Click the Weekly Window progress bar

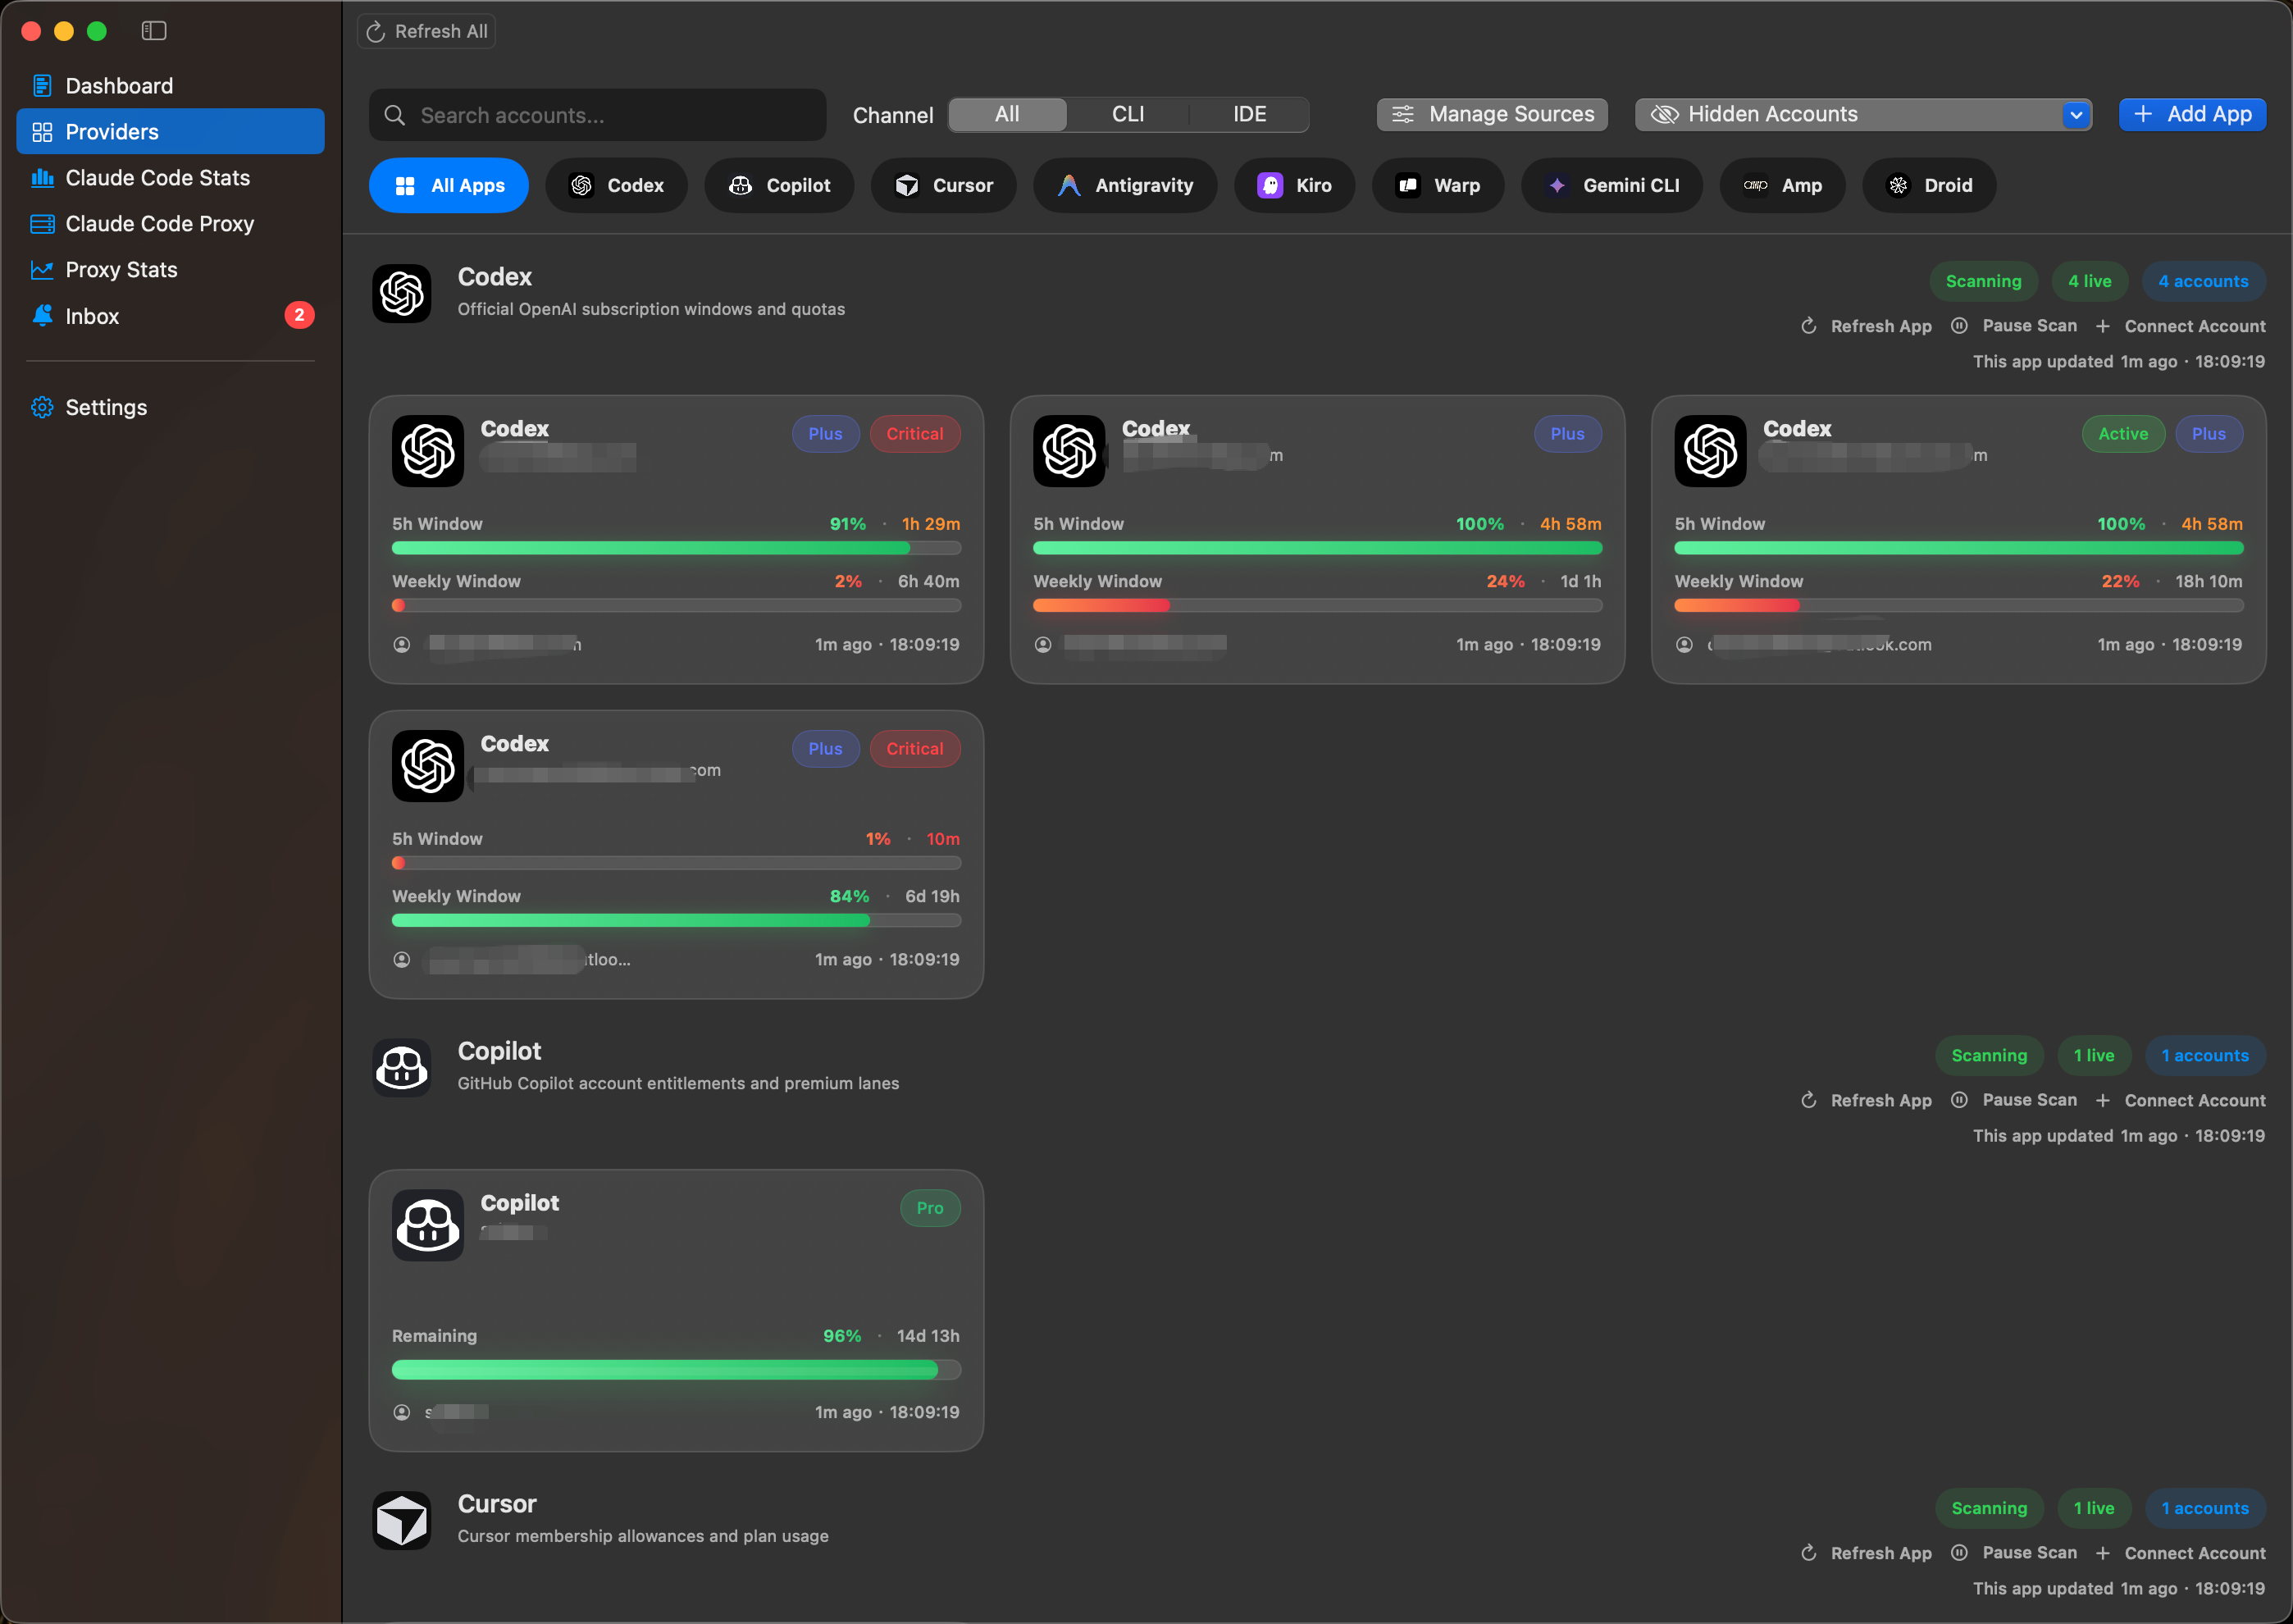point(677,605)
